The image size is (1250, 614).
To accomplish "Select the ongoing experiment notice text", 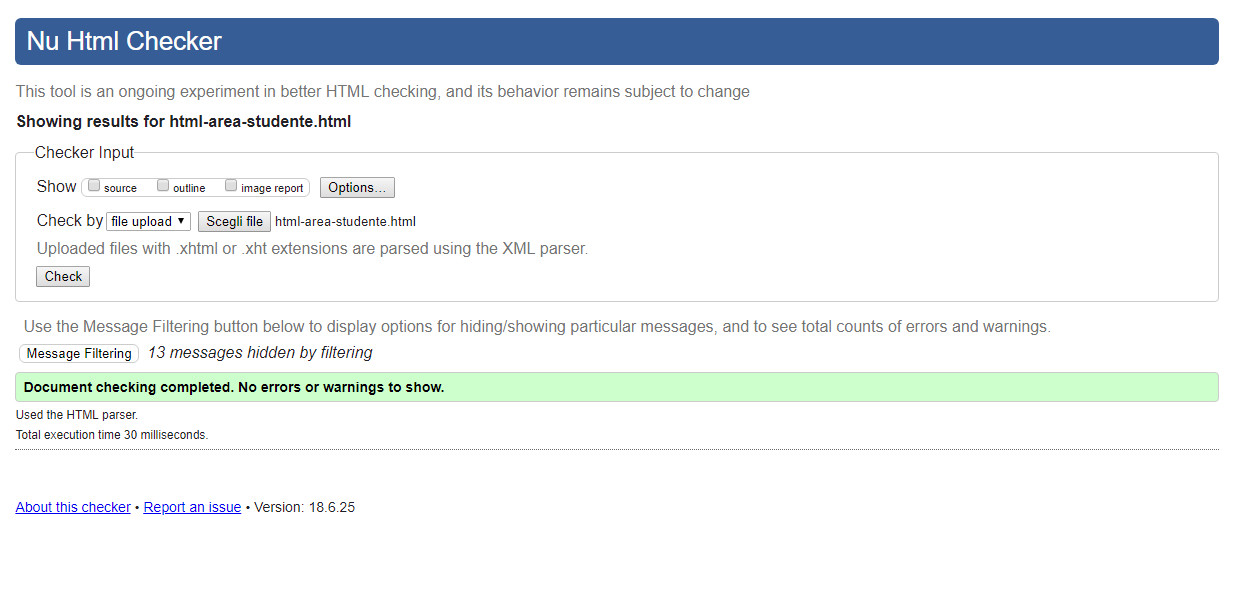I will (383, 91).
